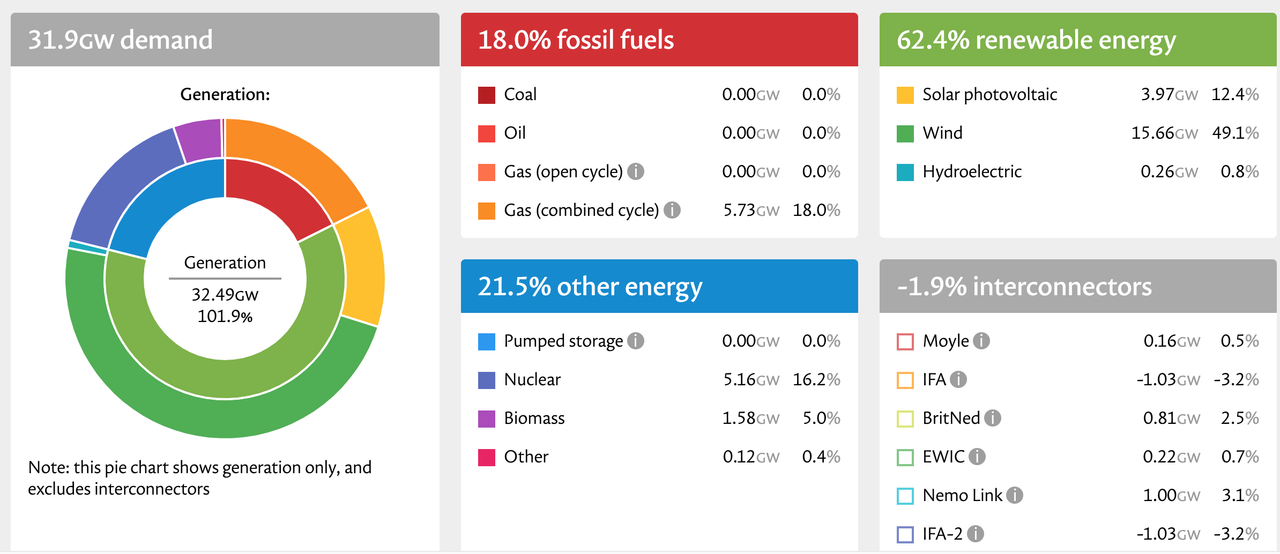Click IFA outlined orange swatch

(905, 380)
